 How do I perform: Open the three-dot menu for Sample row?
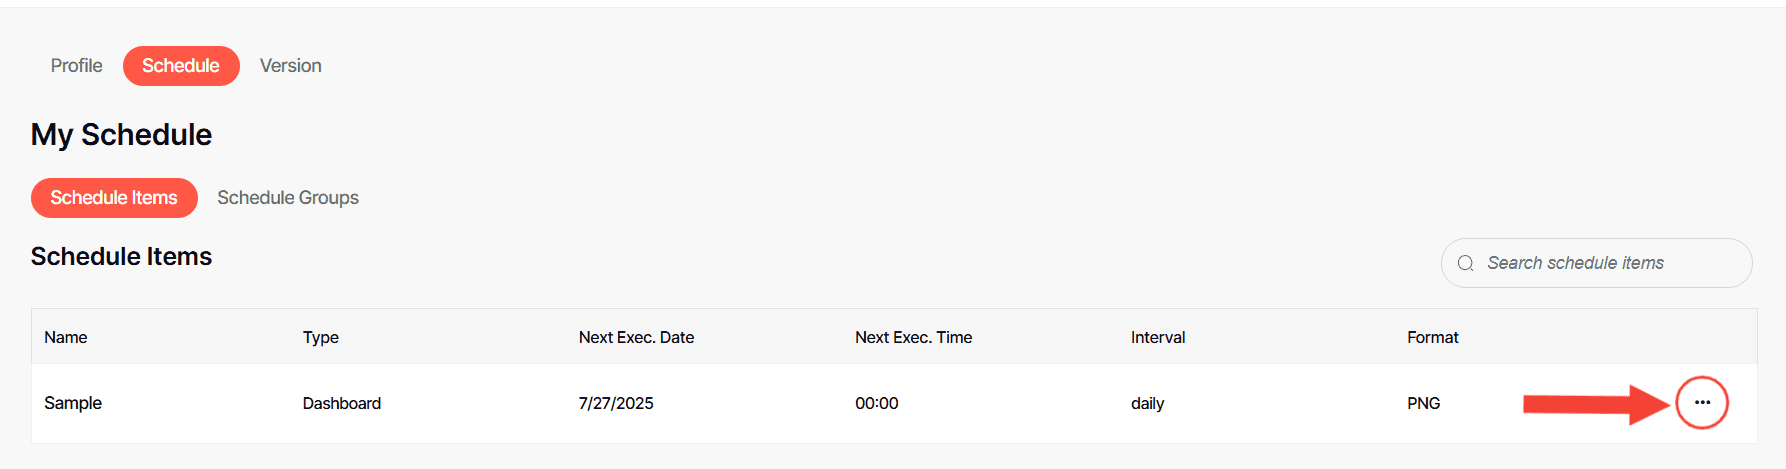tap(1702, 403)
